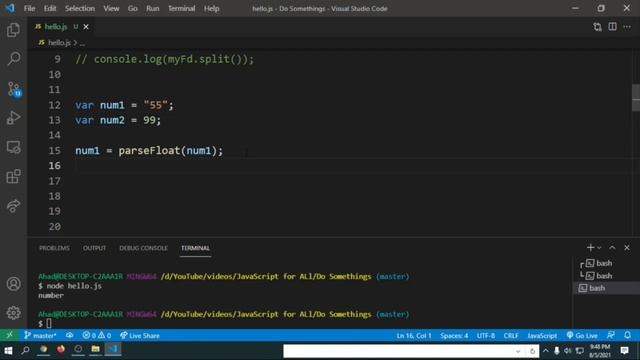Click hello.js in the breadcrumb
The width and height of the screenshot is (640, 360).
(59, 42)
